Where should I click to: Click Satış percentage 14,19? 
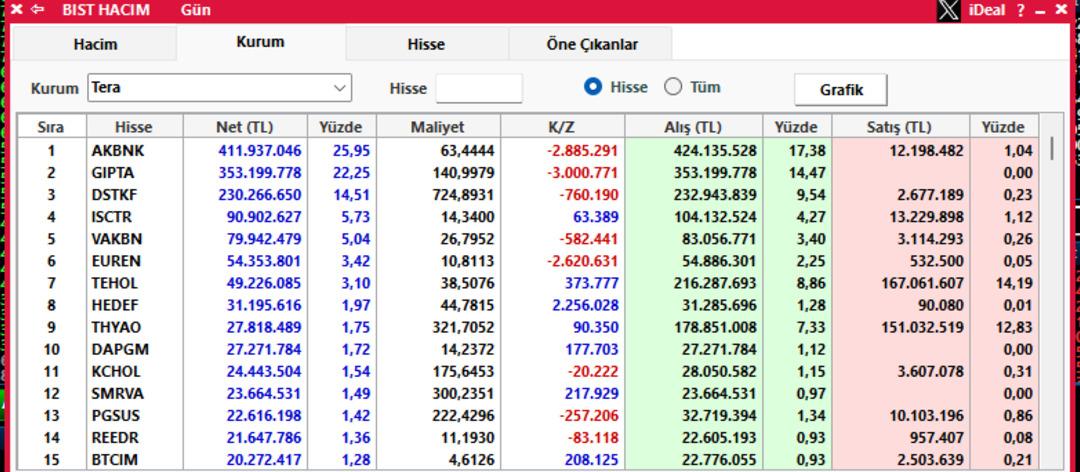coord(1014,283)
